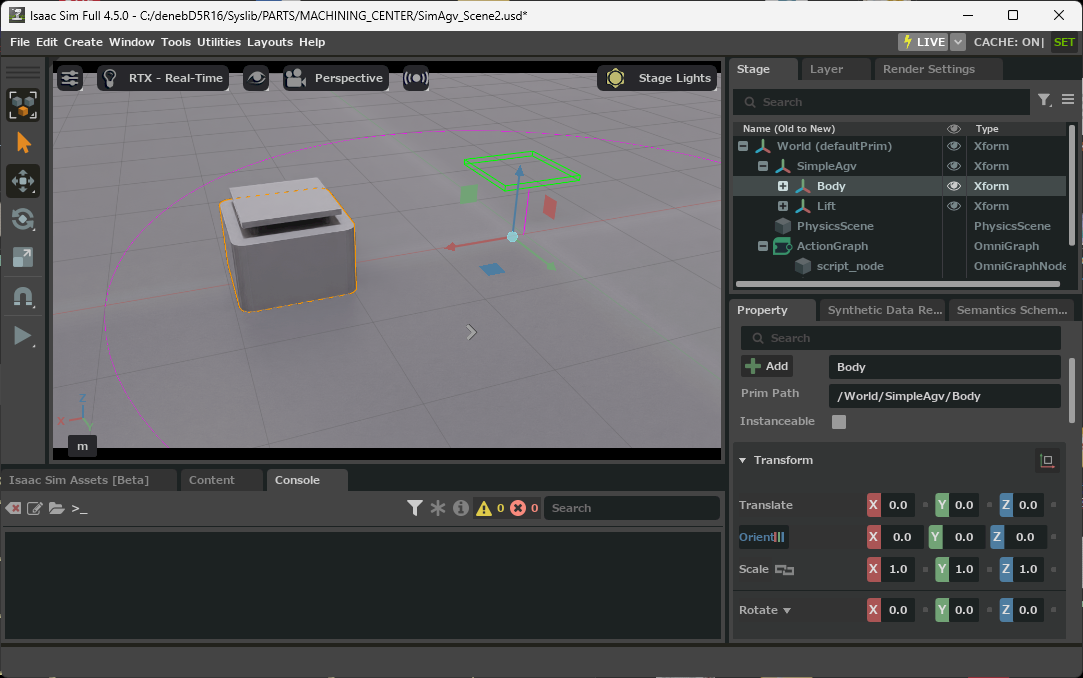The image size is (1083, 678).
Task: Collapse the ActionGraph node in Stage panel
Action: [762, 246]
